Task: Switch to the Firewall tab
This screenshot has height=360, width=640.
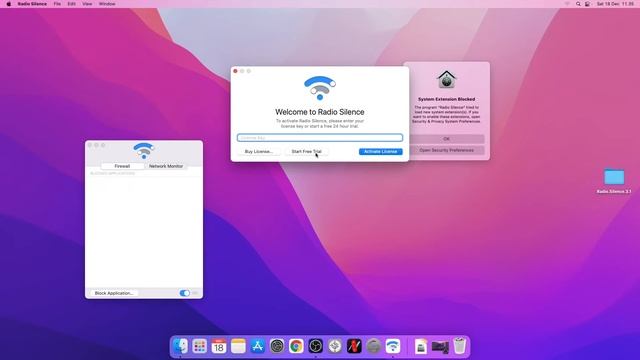Action: pyautogui.click(x=122, y=166)
